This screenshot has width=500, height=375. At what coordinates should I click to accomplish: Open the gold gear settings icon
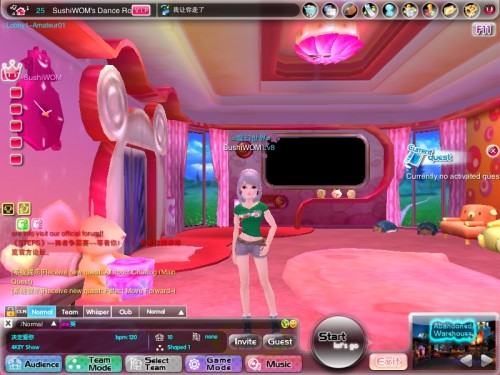pyautogui.click(x=470, y=10)
